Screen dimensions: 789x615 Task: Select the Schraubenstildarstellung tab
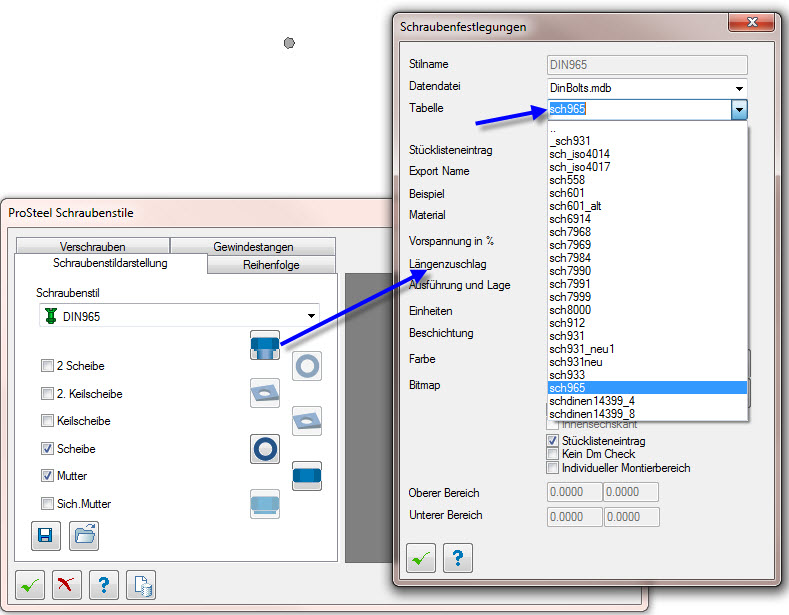pyautogui.click(x=110, y=263)
